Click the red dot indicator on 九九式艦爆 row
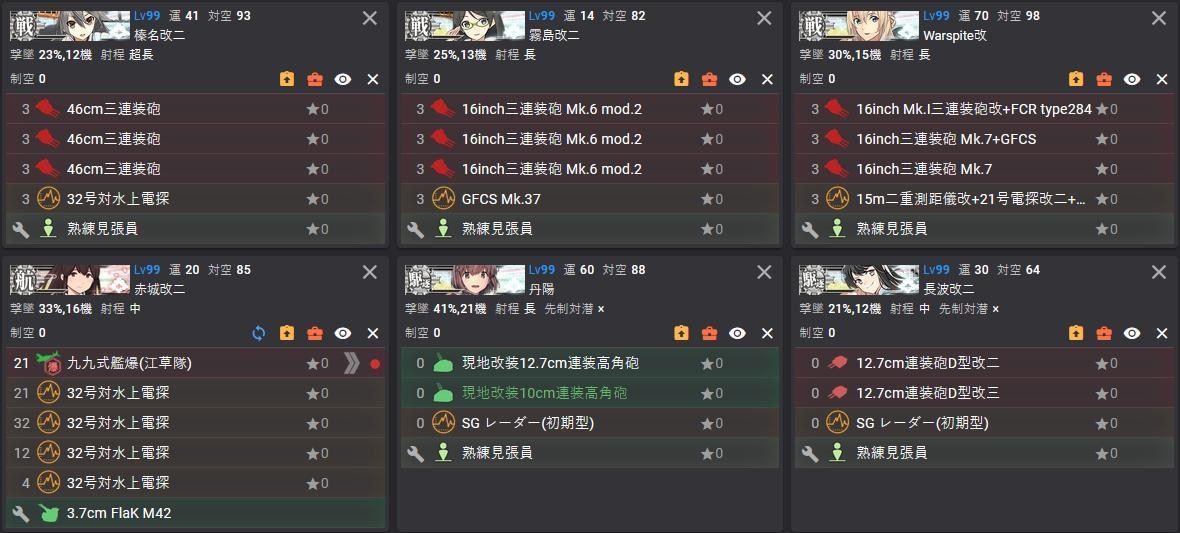1180x533 pixels. tap(376, 364)
